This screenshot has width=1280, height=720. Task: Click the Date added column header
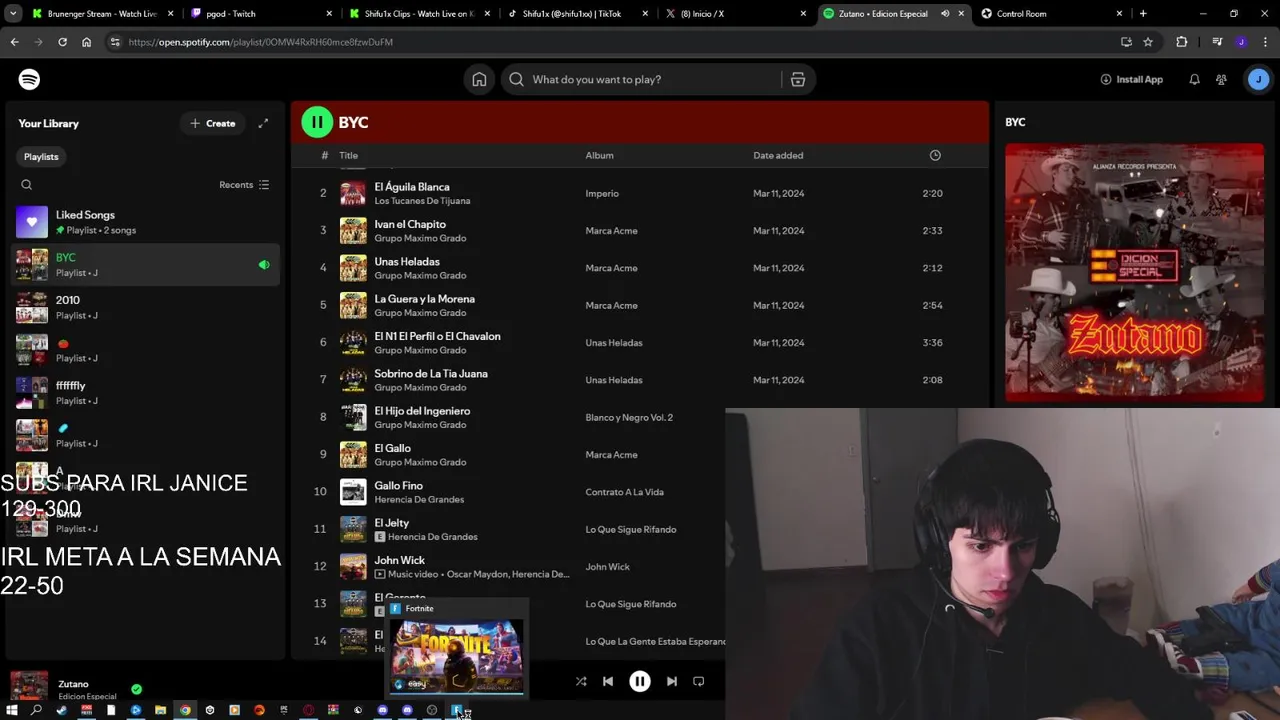778,155
